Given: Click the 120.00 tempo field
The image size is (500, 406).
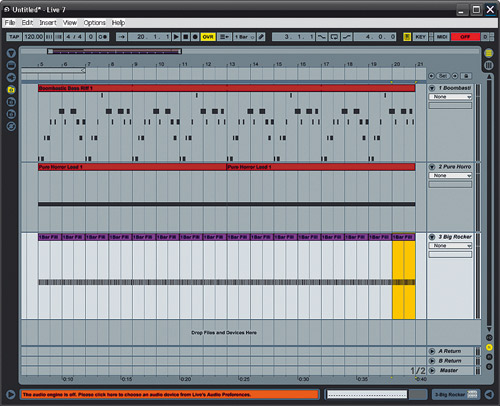Looking at the screenshot, I should coord(33,37).
